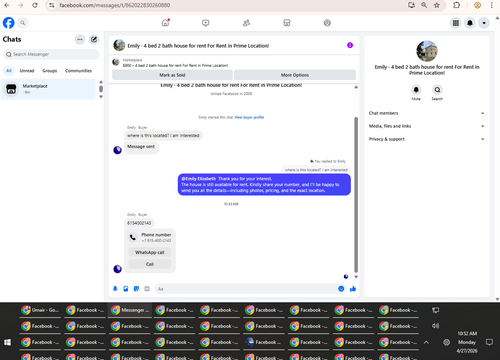Attach a file with the photo icon

coord(126,289)
